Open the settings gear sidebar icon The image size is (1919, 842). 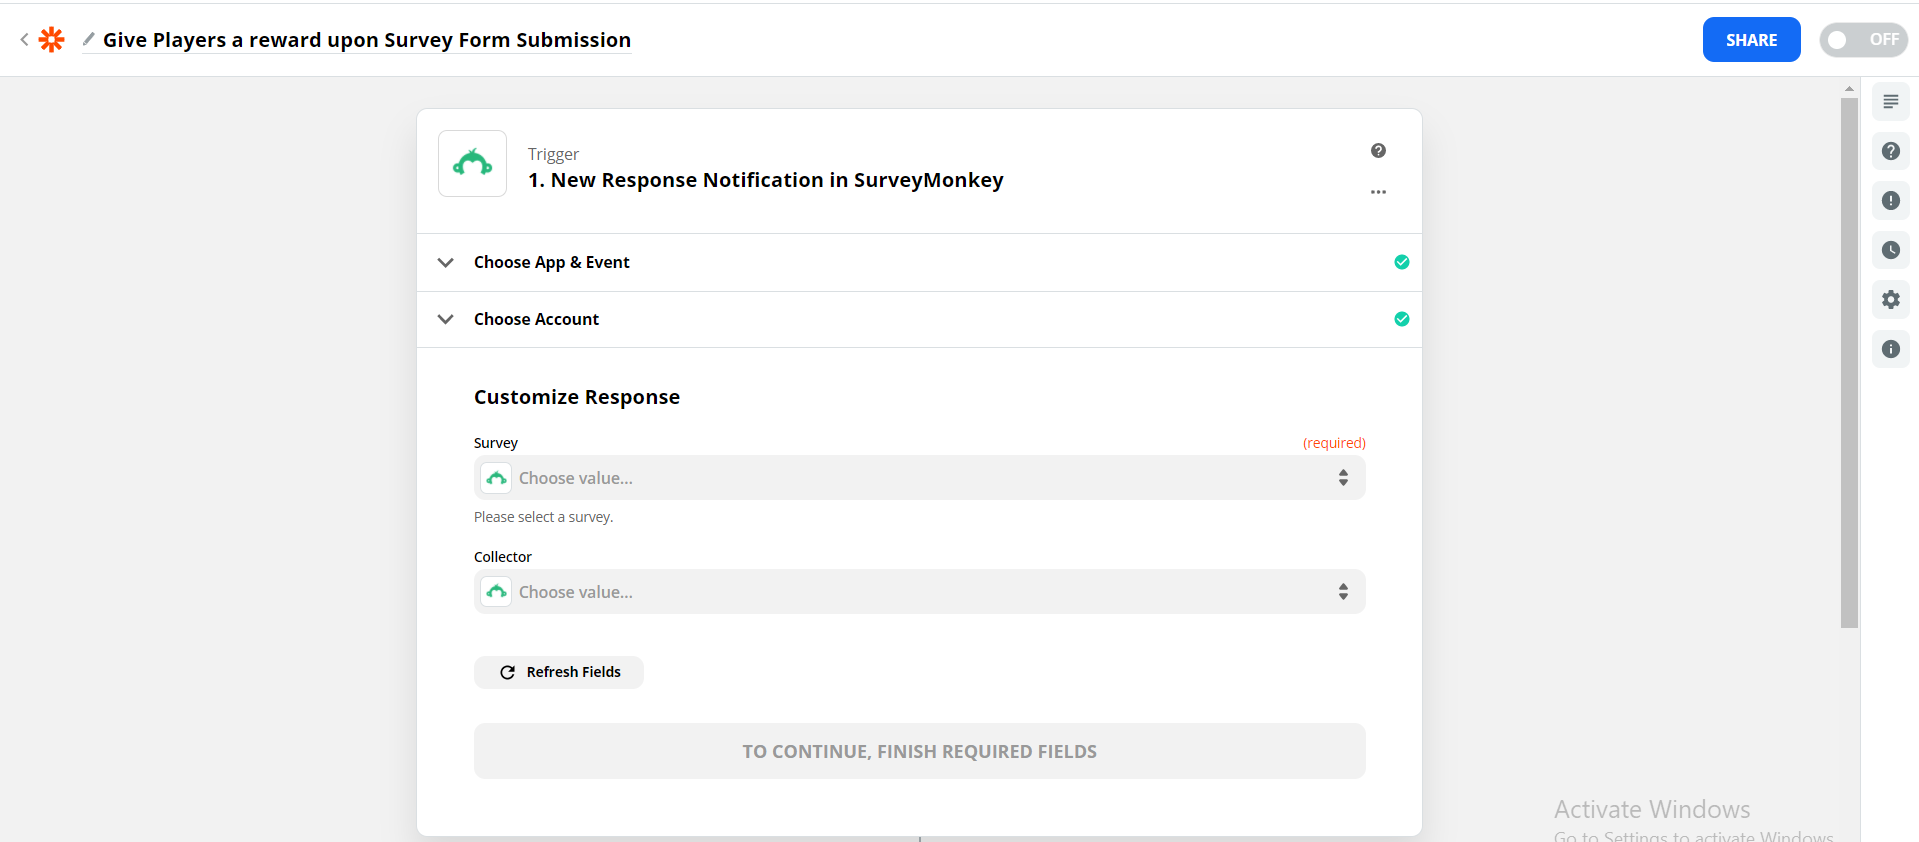(x=1890, y=299)
